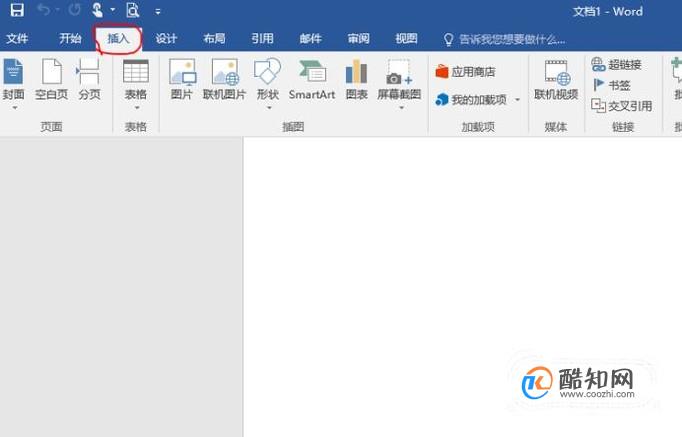Image resolution: width=682 pixels, height=437 pixels.
Task: Switch to the 插入 tab
Action: coord(118,39)
